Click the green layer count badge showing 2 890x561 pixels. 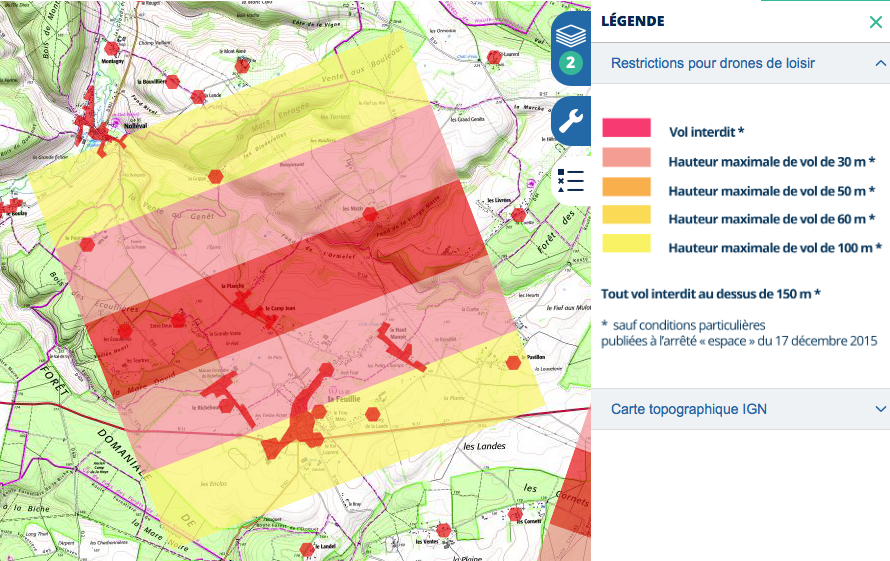(571, 62)
